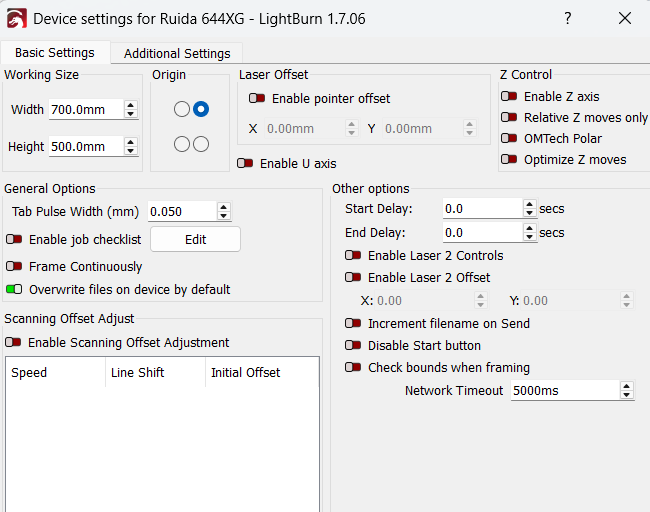Screen dimensions: 650x512
Task: Toggle Relative Z moves only switch
Action: click(x=509, y=117)
